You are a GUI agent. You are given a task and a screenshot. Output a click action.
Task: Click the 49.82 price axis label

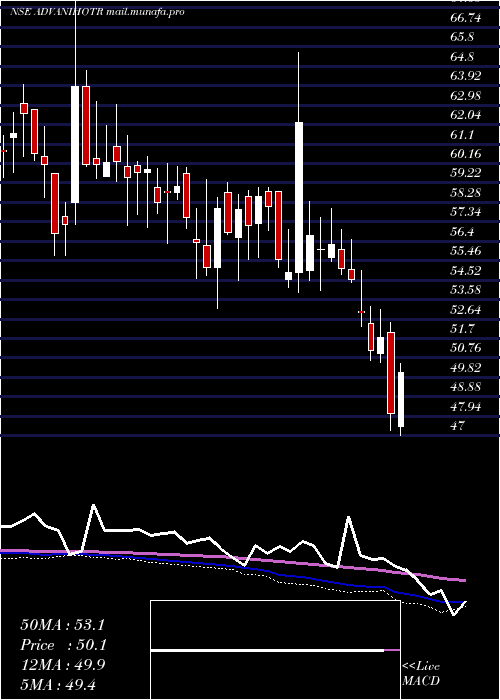coord(466,367)
